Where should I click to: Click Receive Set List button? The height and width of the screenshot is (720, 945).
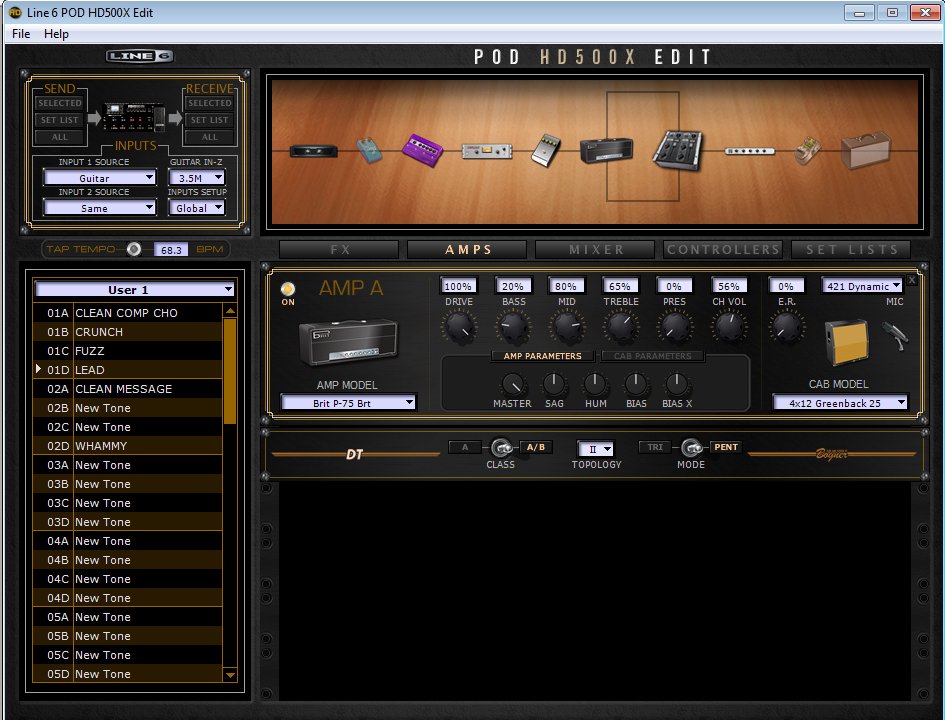210,120
